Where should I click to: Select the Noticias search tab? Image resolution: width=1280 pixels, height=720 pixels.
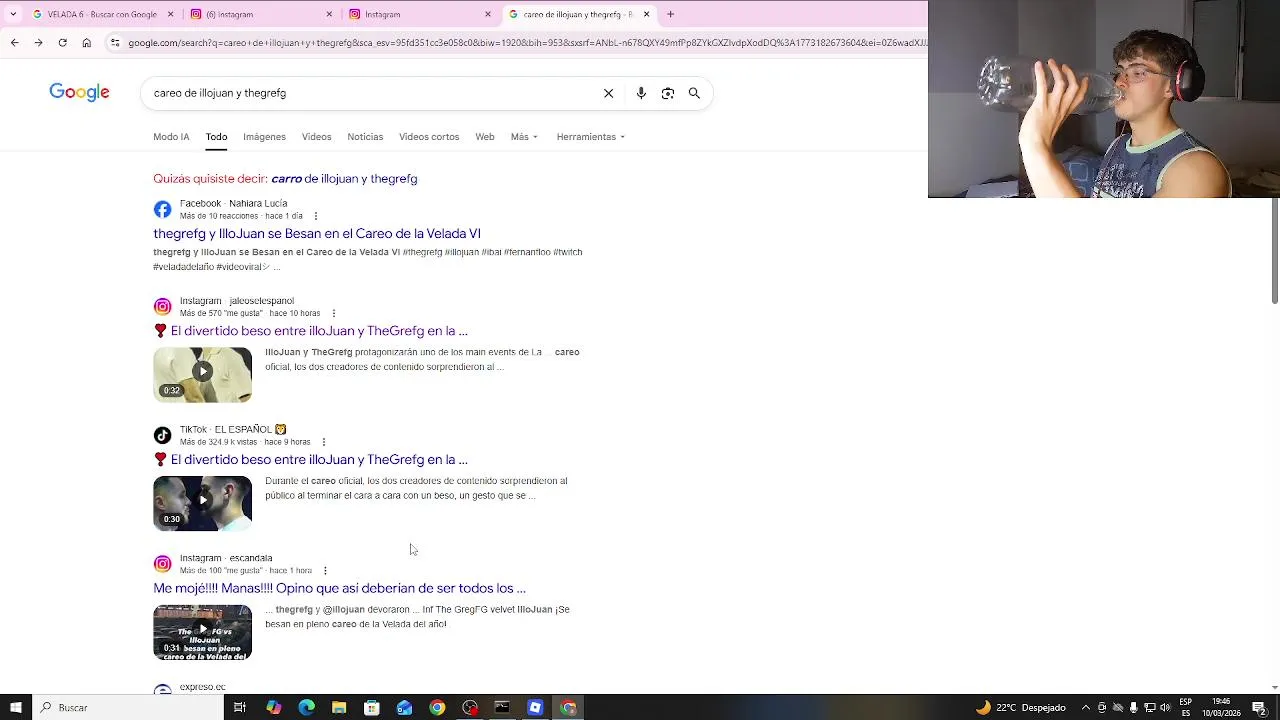[365, 137]
